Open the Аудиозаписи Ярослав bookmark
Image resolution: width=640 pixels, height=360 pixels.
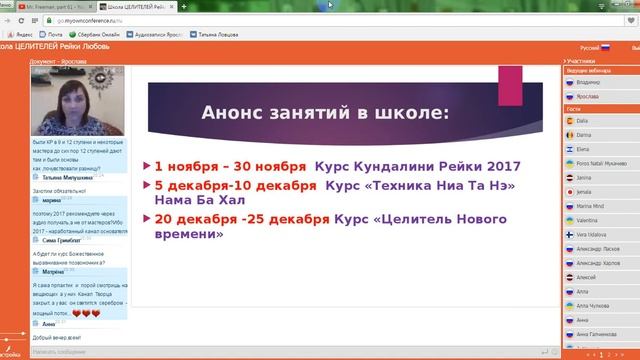coord(155,35)
